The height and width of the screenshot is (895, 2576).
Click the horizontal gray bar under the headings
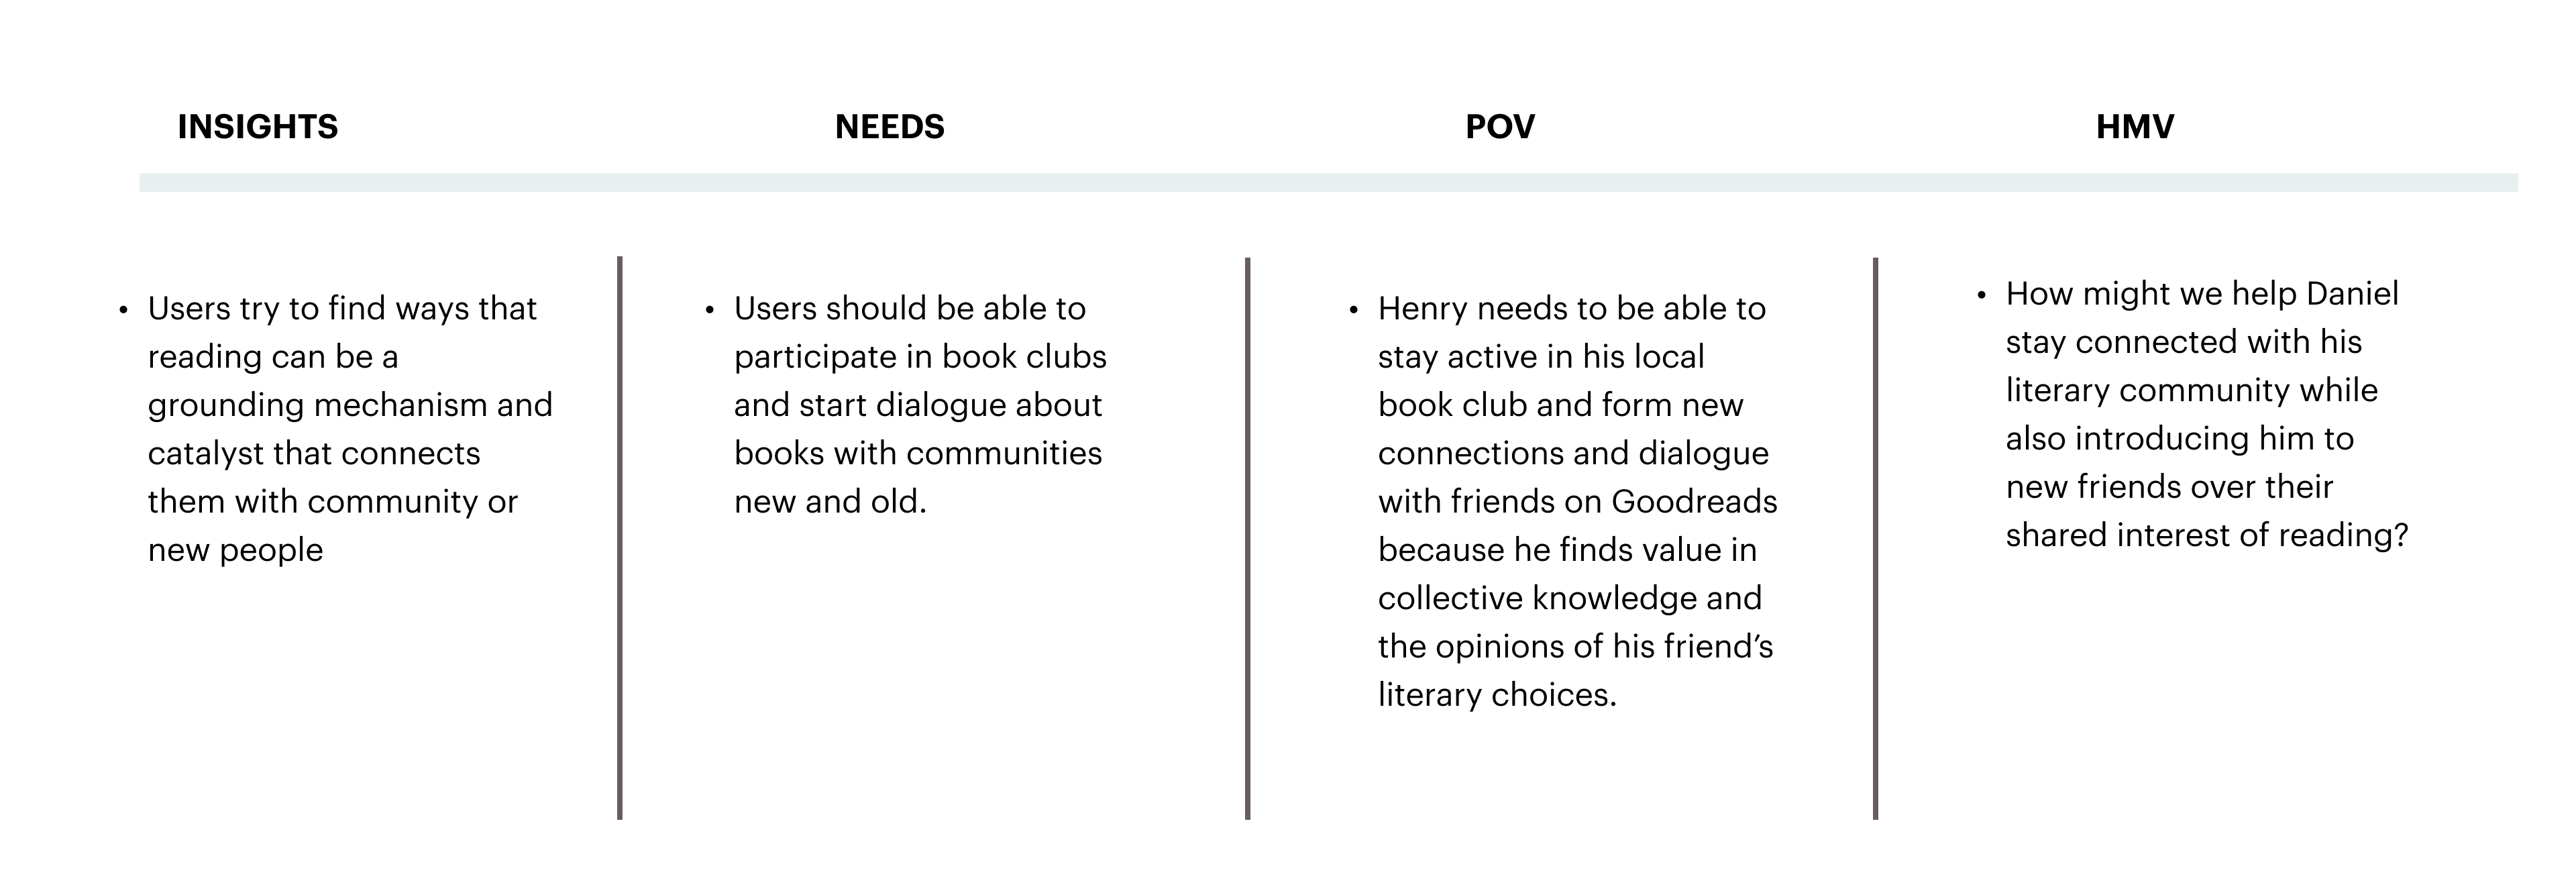[1328, 183]
